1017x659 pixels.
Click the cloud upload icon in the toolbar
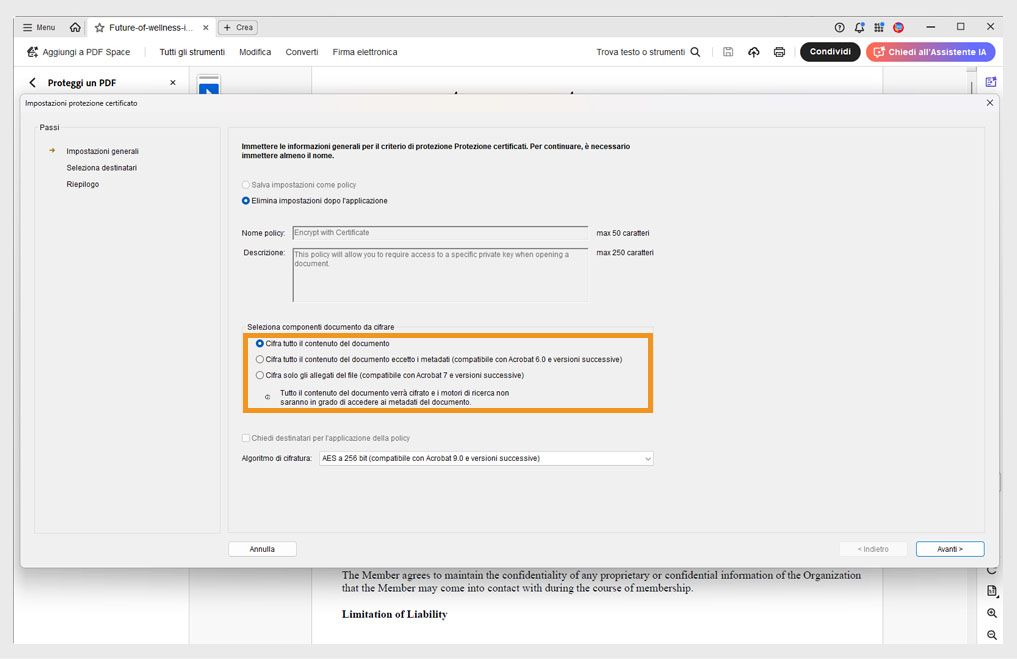[x=754, y=51]
